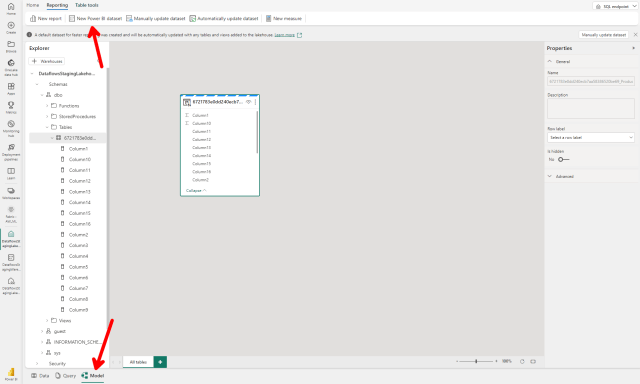Collapse the General section in Properties

point(550,61)
